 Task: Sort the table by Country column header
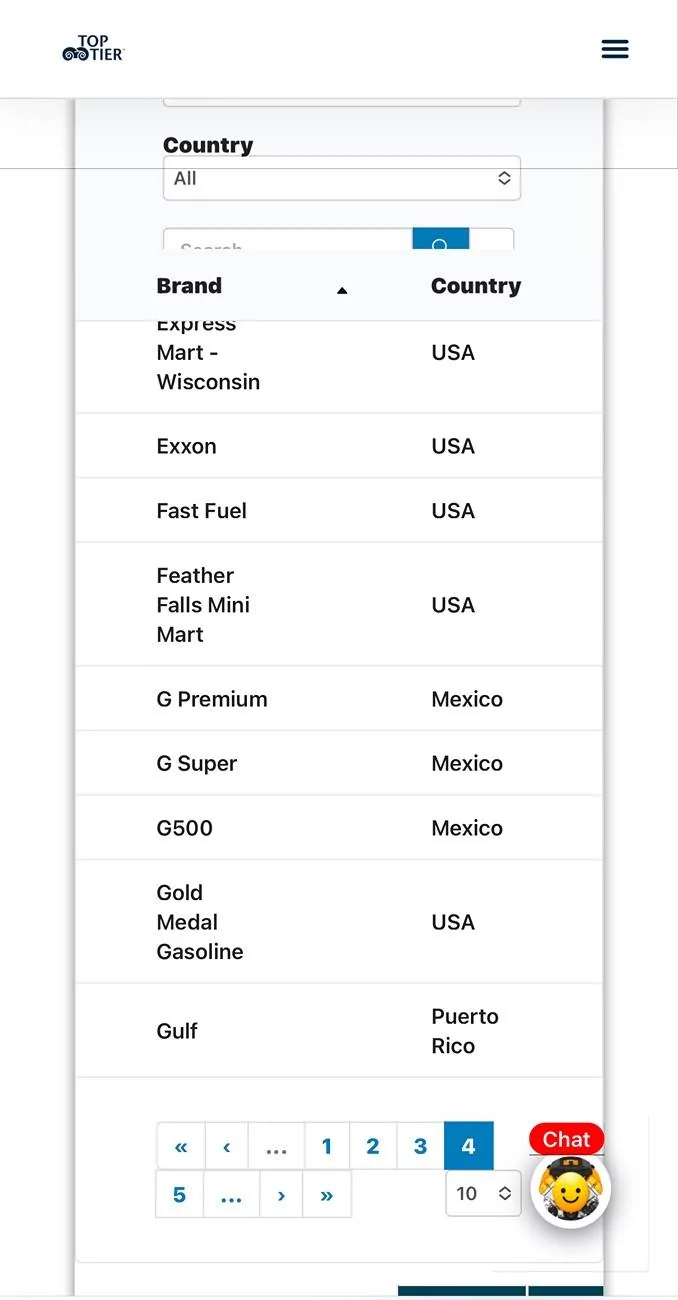click(476, 285)
